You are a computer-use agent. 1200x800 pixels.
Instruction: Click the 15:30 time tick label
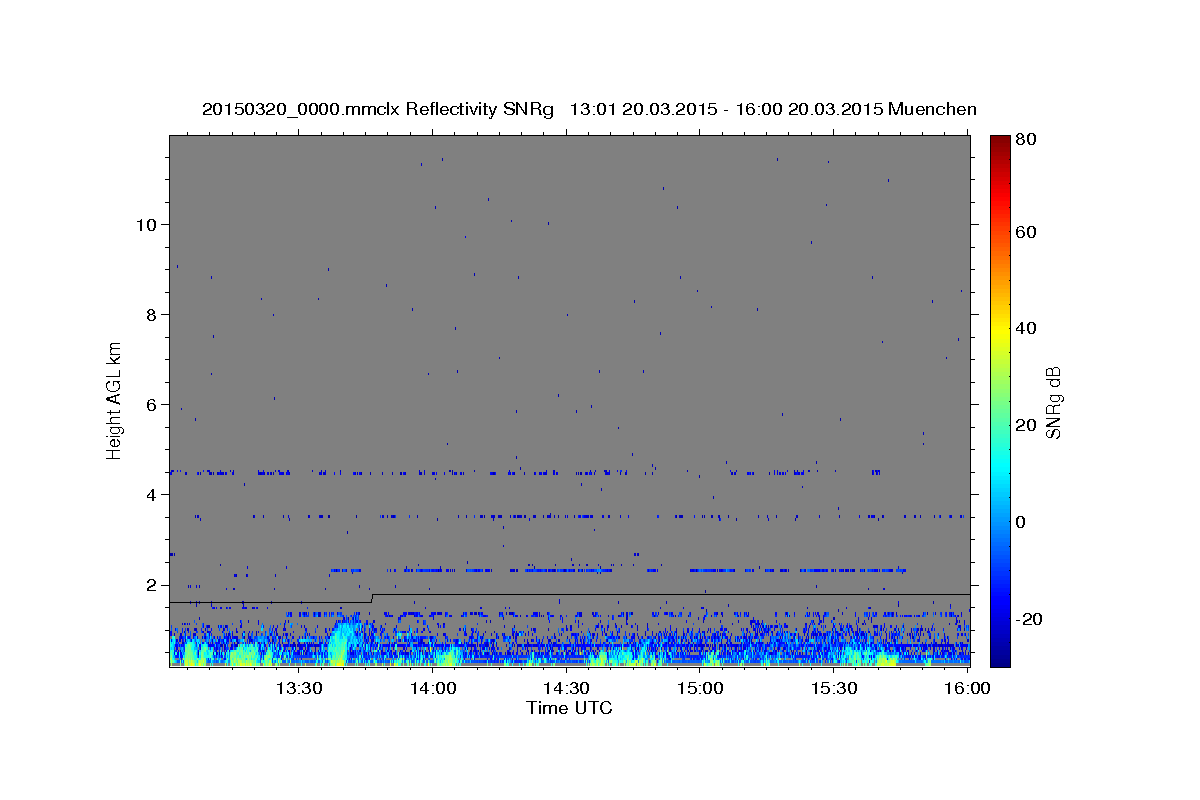[x=834, y=688]
